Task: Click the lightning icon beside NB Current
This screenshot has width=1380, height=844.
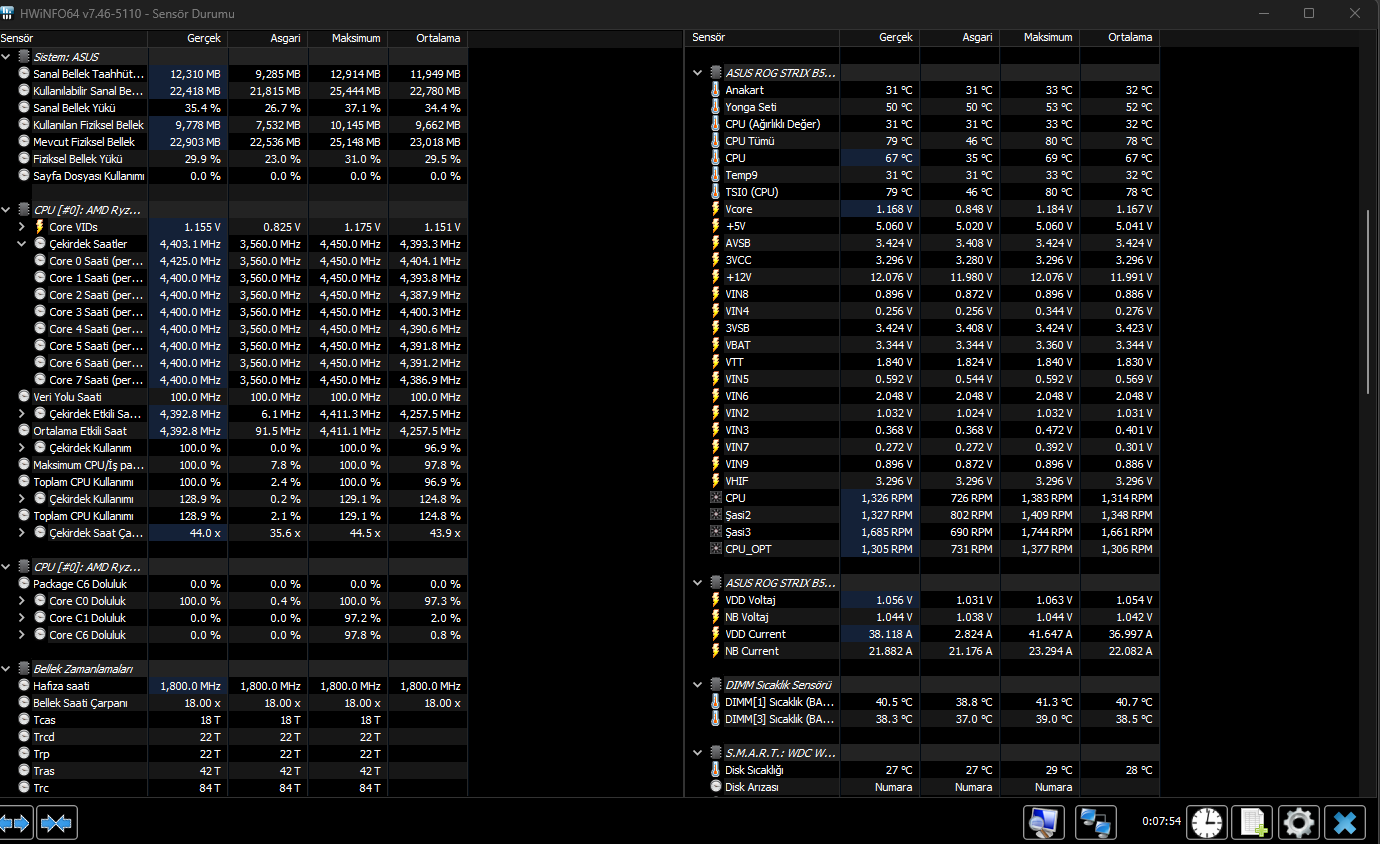Action: [715, 651]
